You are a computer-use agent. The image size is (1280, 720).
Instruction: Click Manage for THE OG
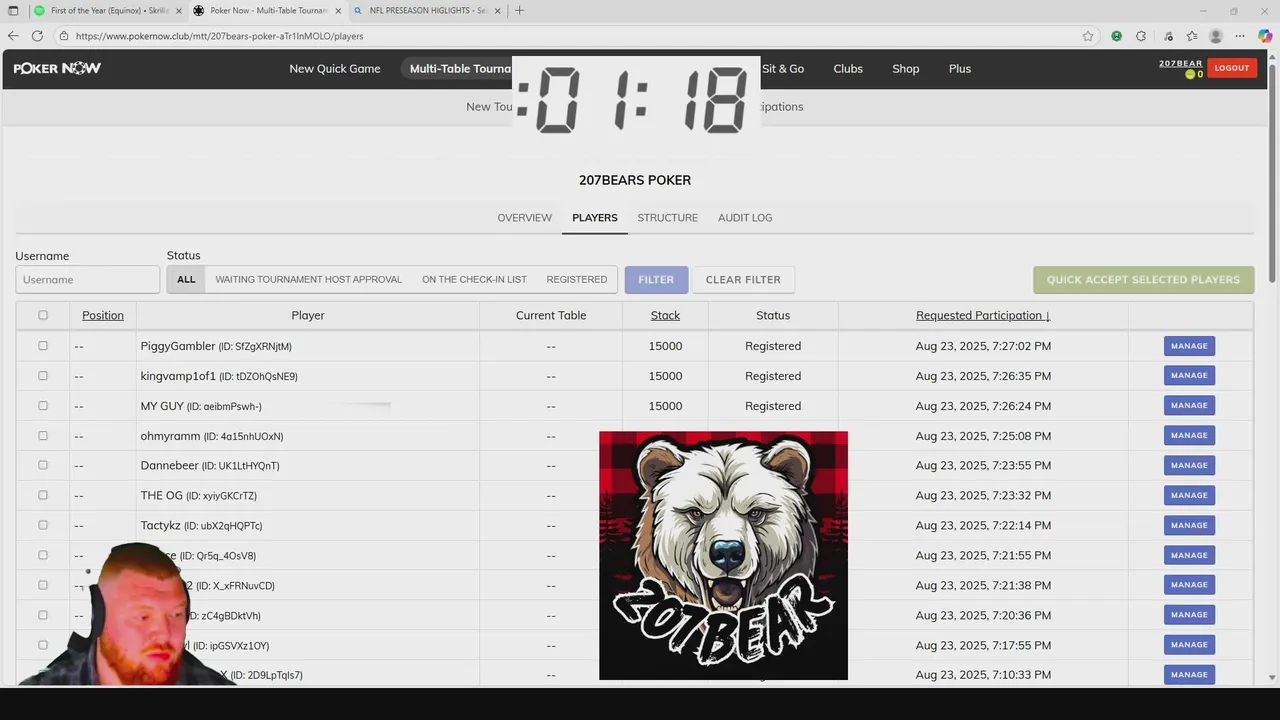[1189, 495]
